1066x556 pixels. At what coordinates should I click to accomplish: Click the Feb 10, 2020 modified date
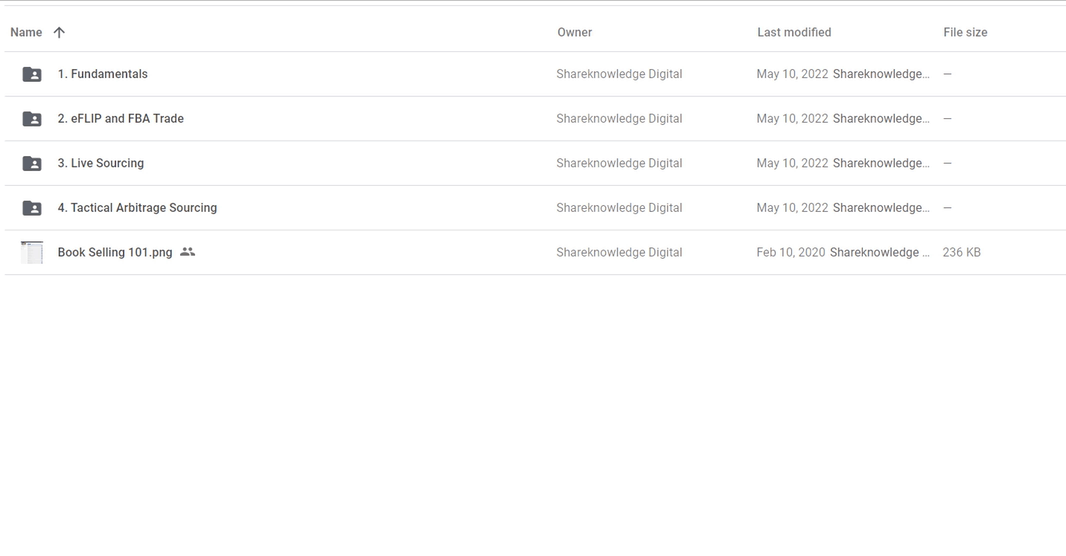click(x=791, y=252)
